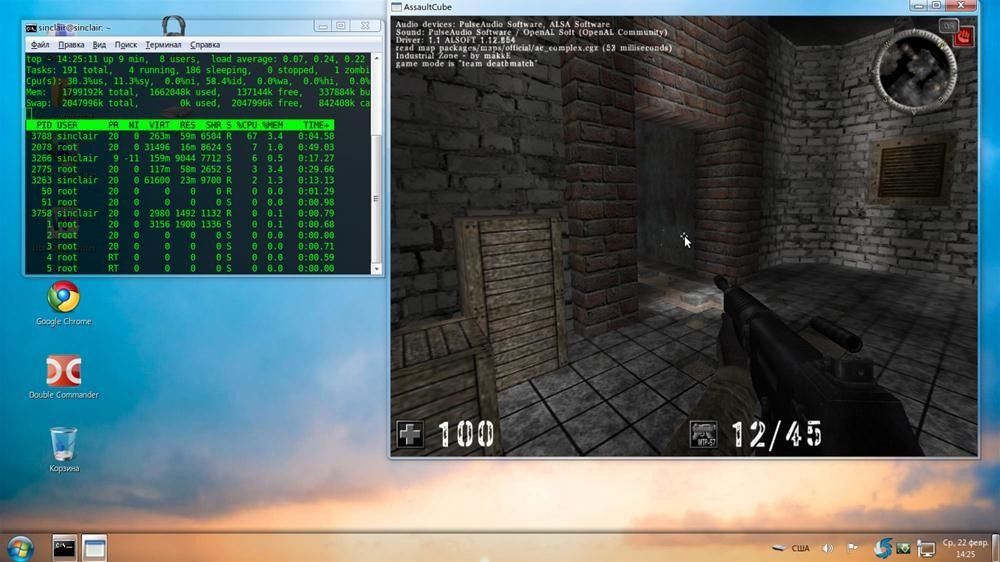Select the process row with PID 3263
The height and width of the screenshot is (562, 1000).
pyautogui.click(x=182, y=180)
